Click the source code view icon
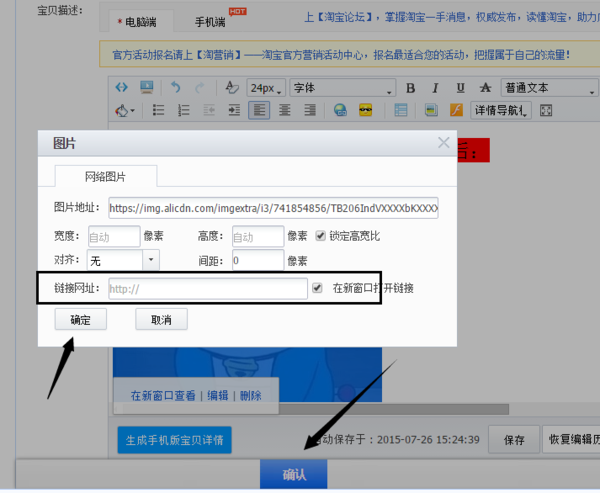 (122, 88)
